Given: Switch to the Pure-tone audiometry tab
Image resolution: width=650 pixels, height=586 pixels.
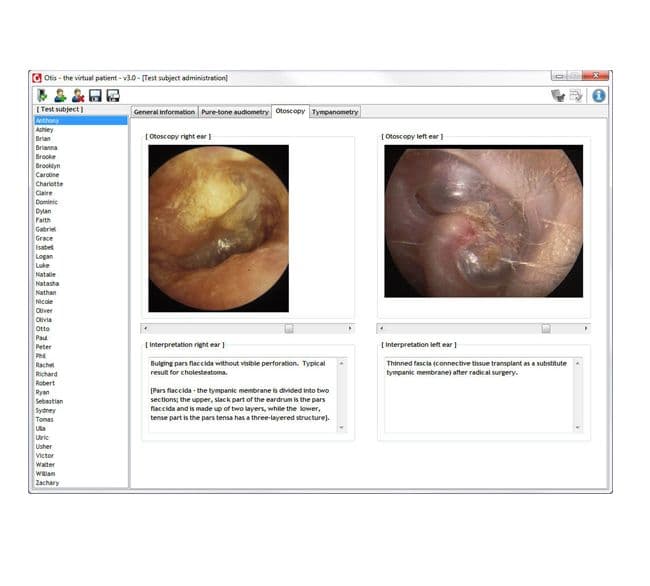Looking at the screenshot, I should (235, 112).
